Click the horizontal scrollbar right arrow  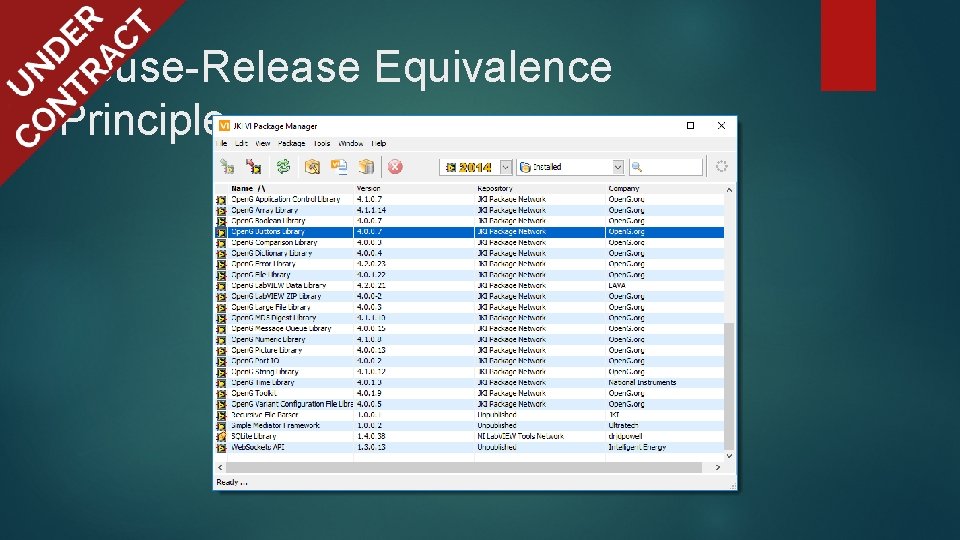click(x=718, y=467)
